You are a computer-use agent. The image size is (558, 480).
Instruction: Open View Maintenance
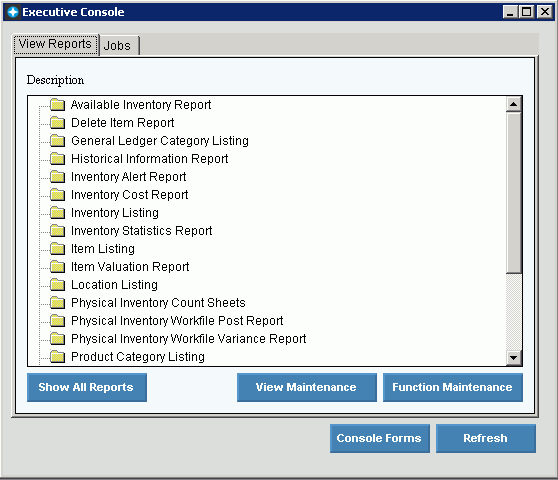tap(307, 387)
